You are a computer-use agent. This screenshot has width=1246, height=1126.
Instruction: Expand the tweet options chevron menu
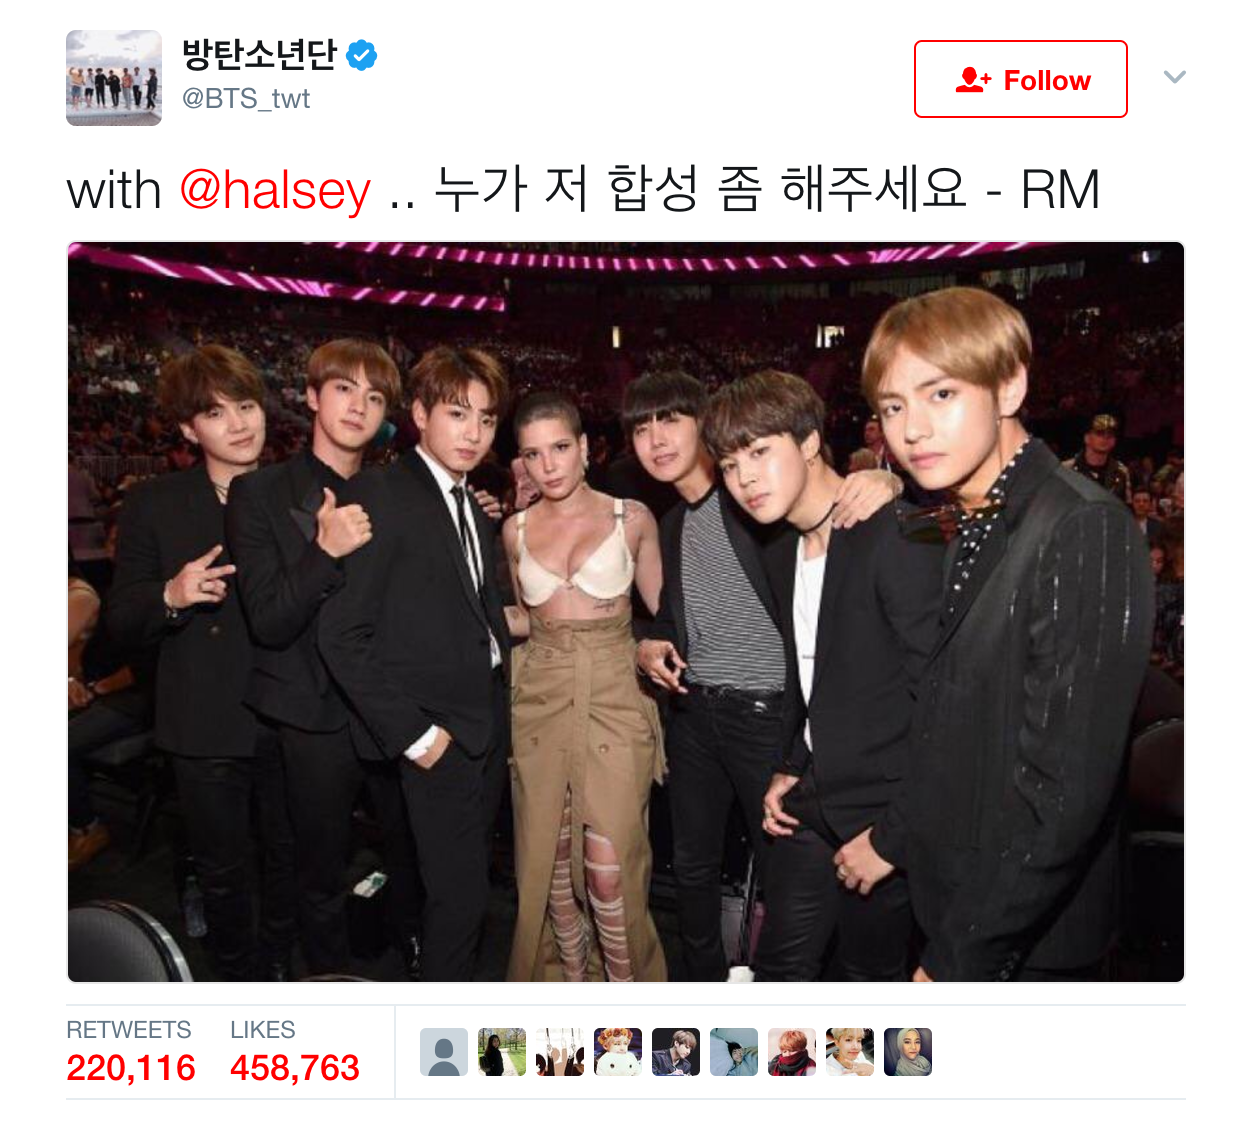pos(1175,77)
